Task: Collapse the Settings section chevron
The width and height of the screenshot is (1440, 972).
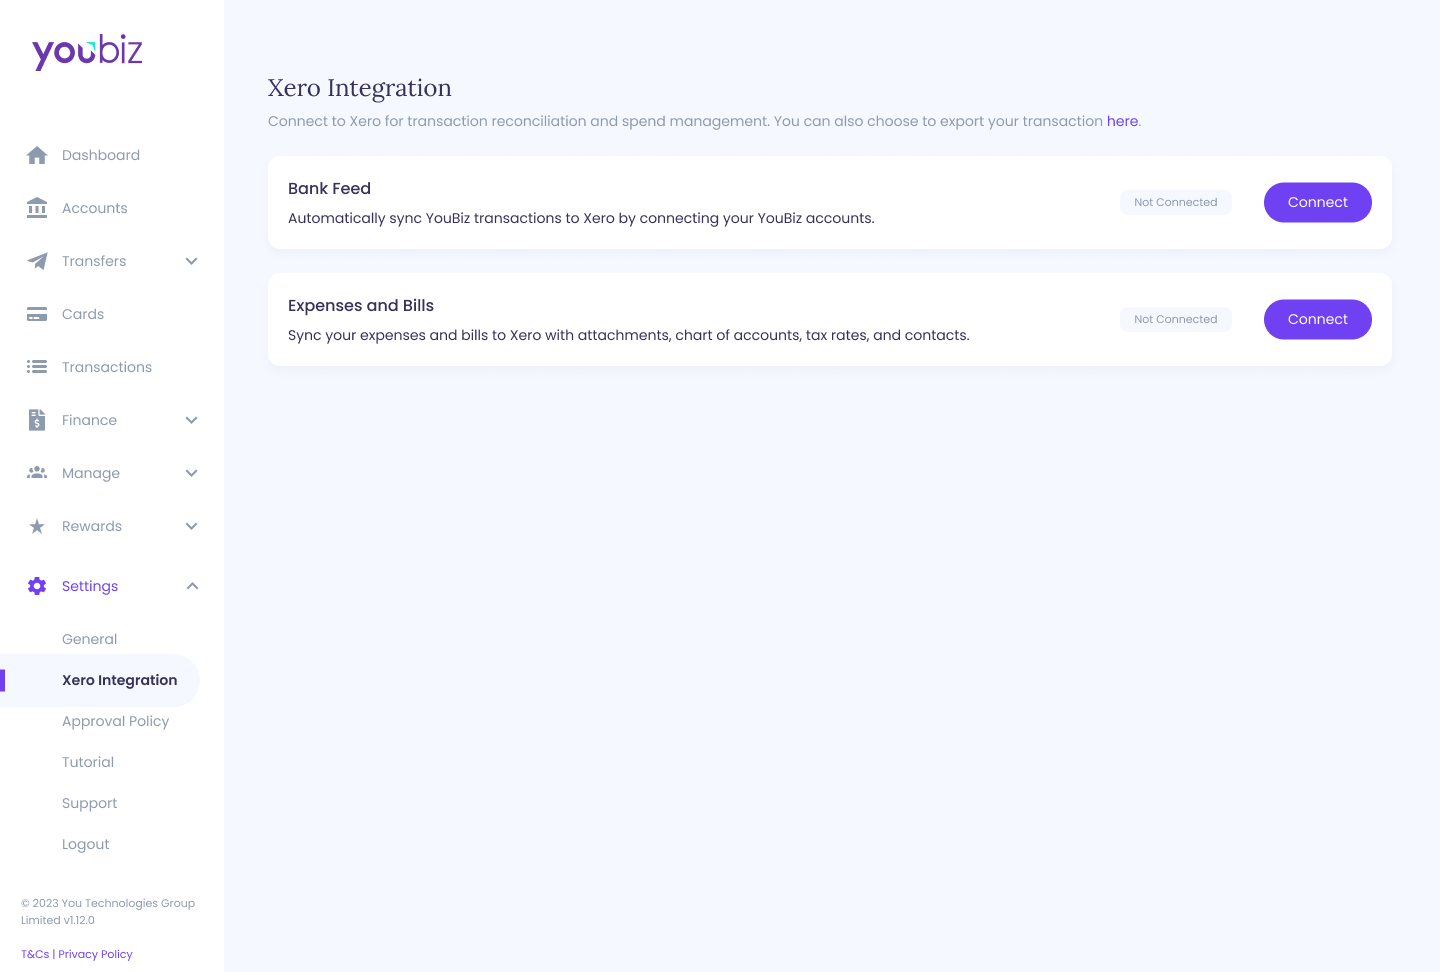Action: click(191, 586)
